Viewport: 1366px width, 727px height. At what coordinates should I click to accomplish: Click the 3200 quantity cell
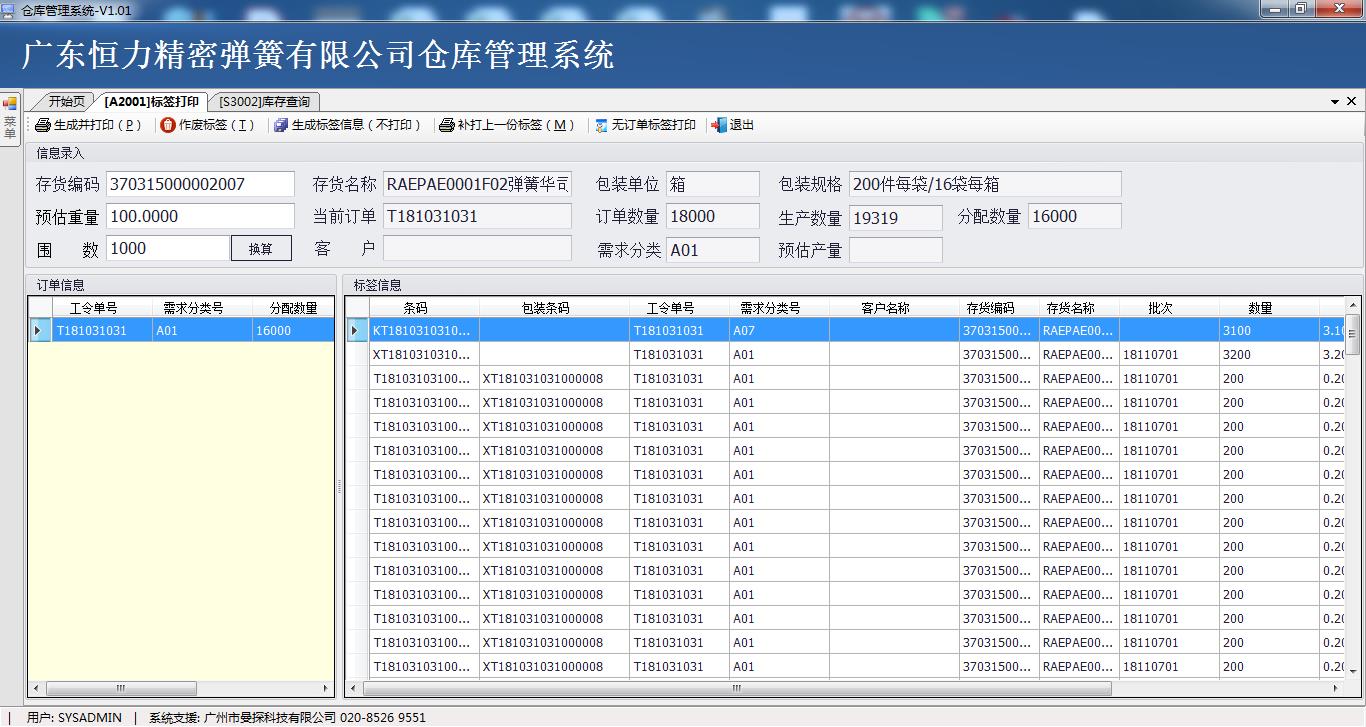(1269, 354)
